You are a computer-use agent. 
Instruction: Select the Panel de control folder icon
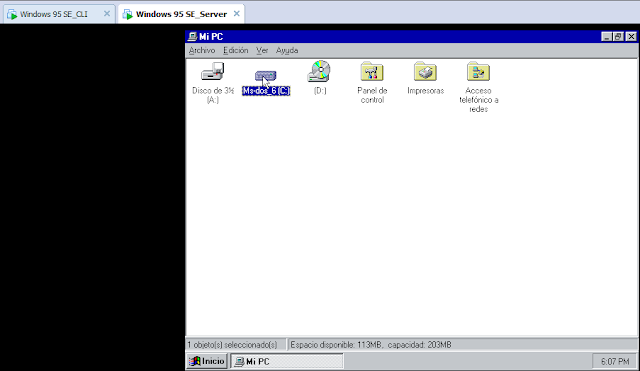(x=372, y=72)
